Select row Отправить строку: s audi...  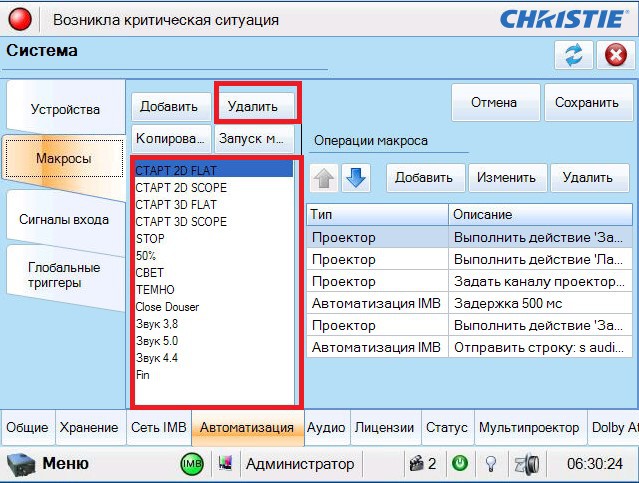click(469, 347)
